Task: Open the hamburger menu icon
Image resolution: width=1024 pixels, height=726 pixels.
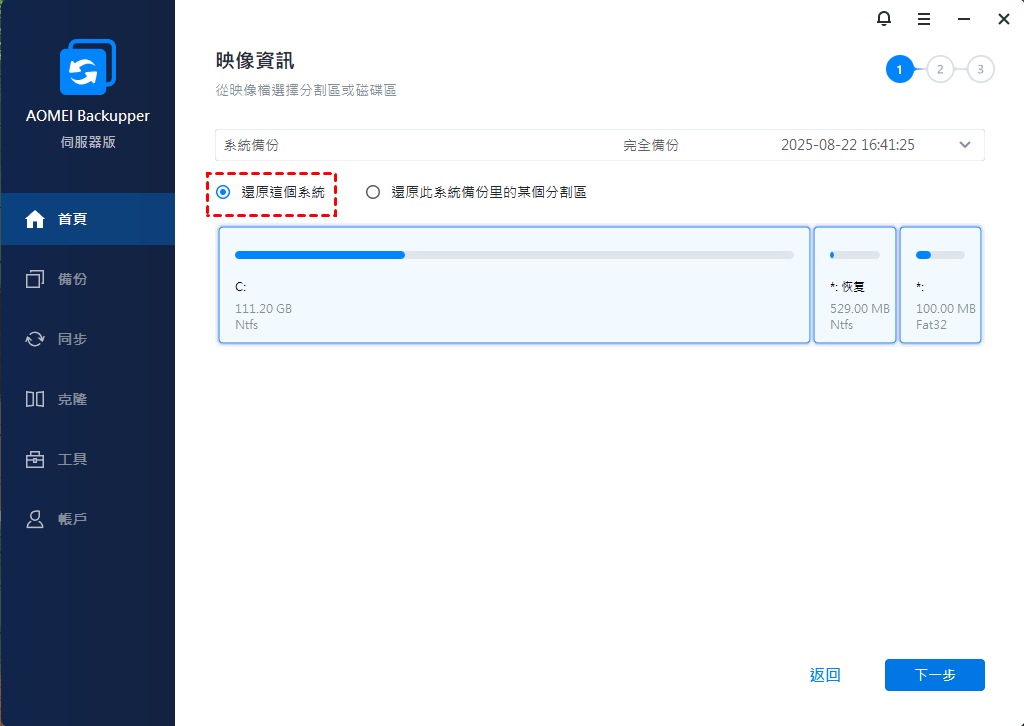Action: tap(923, 19)
